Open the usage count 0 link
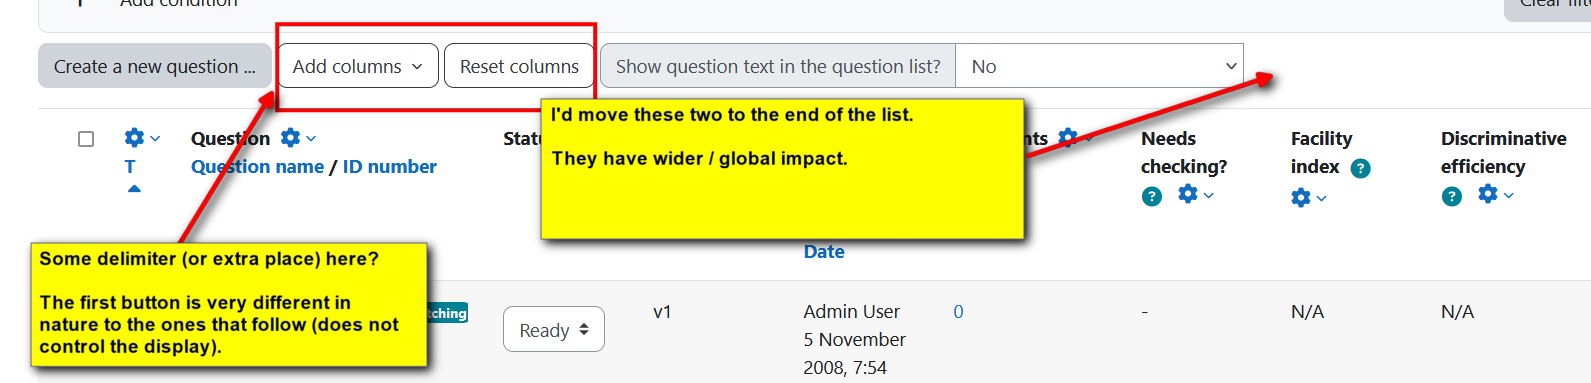The height and width of the screenshot is (383, 1591). point(958,312)
